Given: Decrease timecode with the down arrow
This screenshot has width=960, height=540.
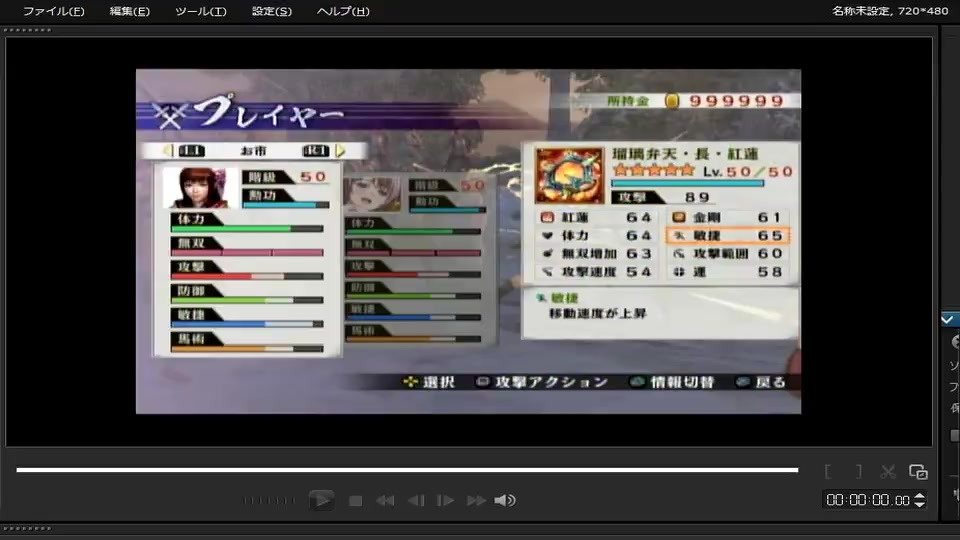Looking at the screenshot, I should (919, 504).
